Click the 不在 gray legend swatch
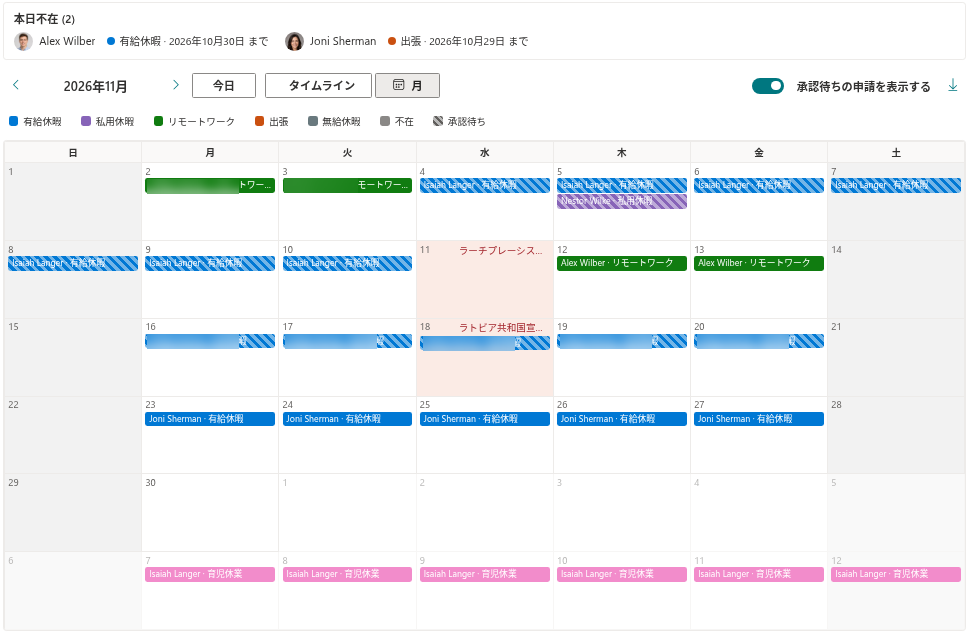Viewport: 975px width, 633px height. click(x=385, y=121)
